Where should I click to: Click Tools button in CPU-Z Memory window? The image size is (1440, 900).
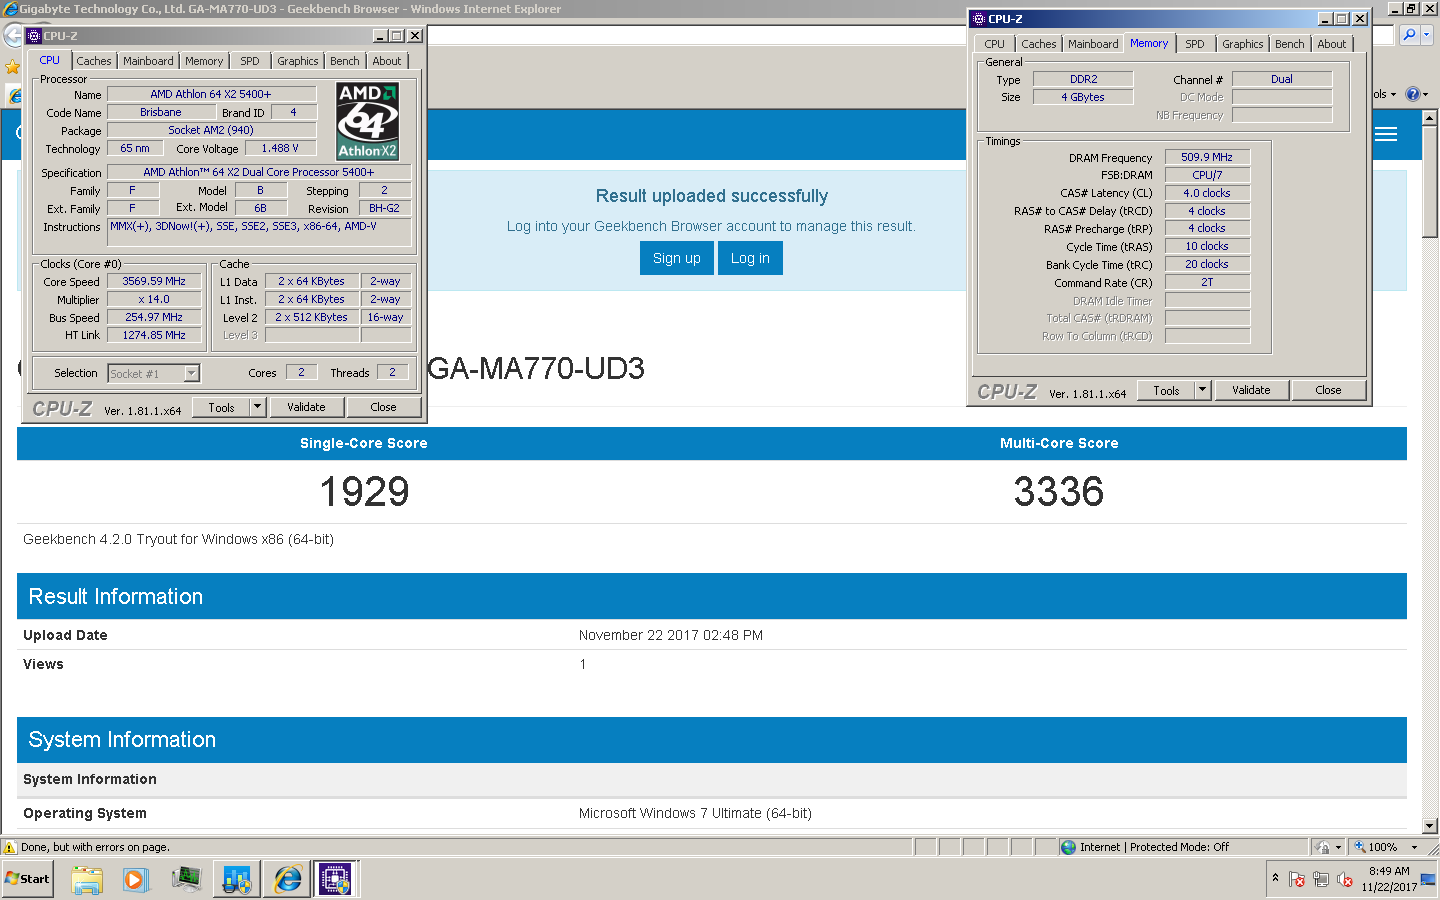pos(1166,390)
